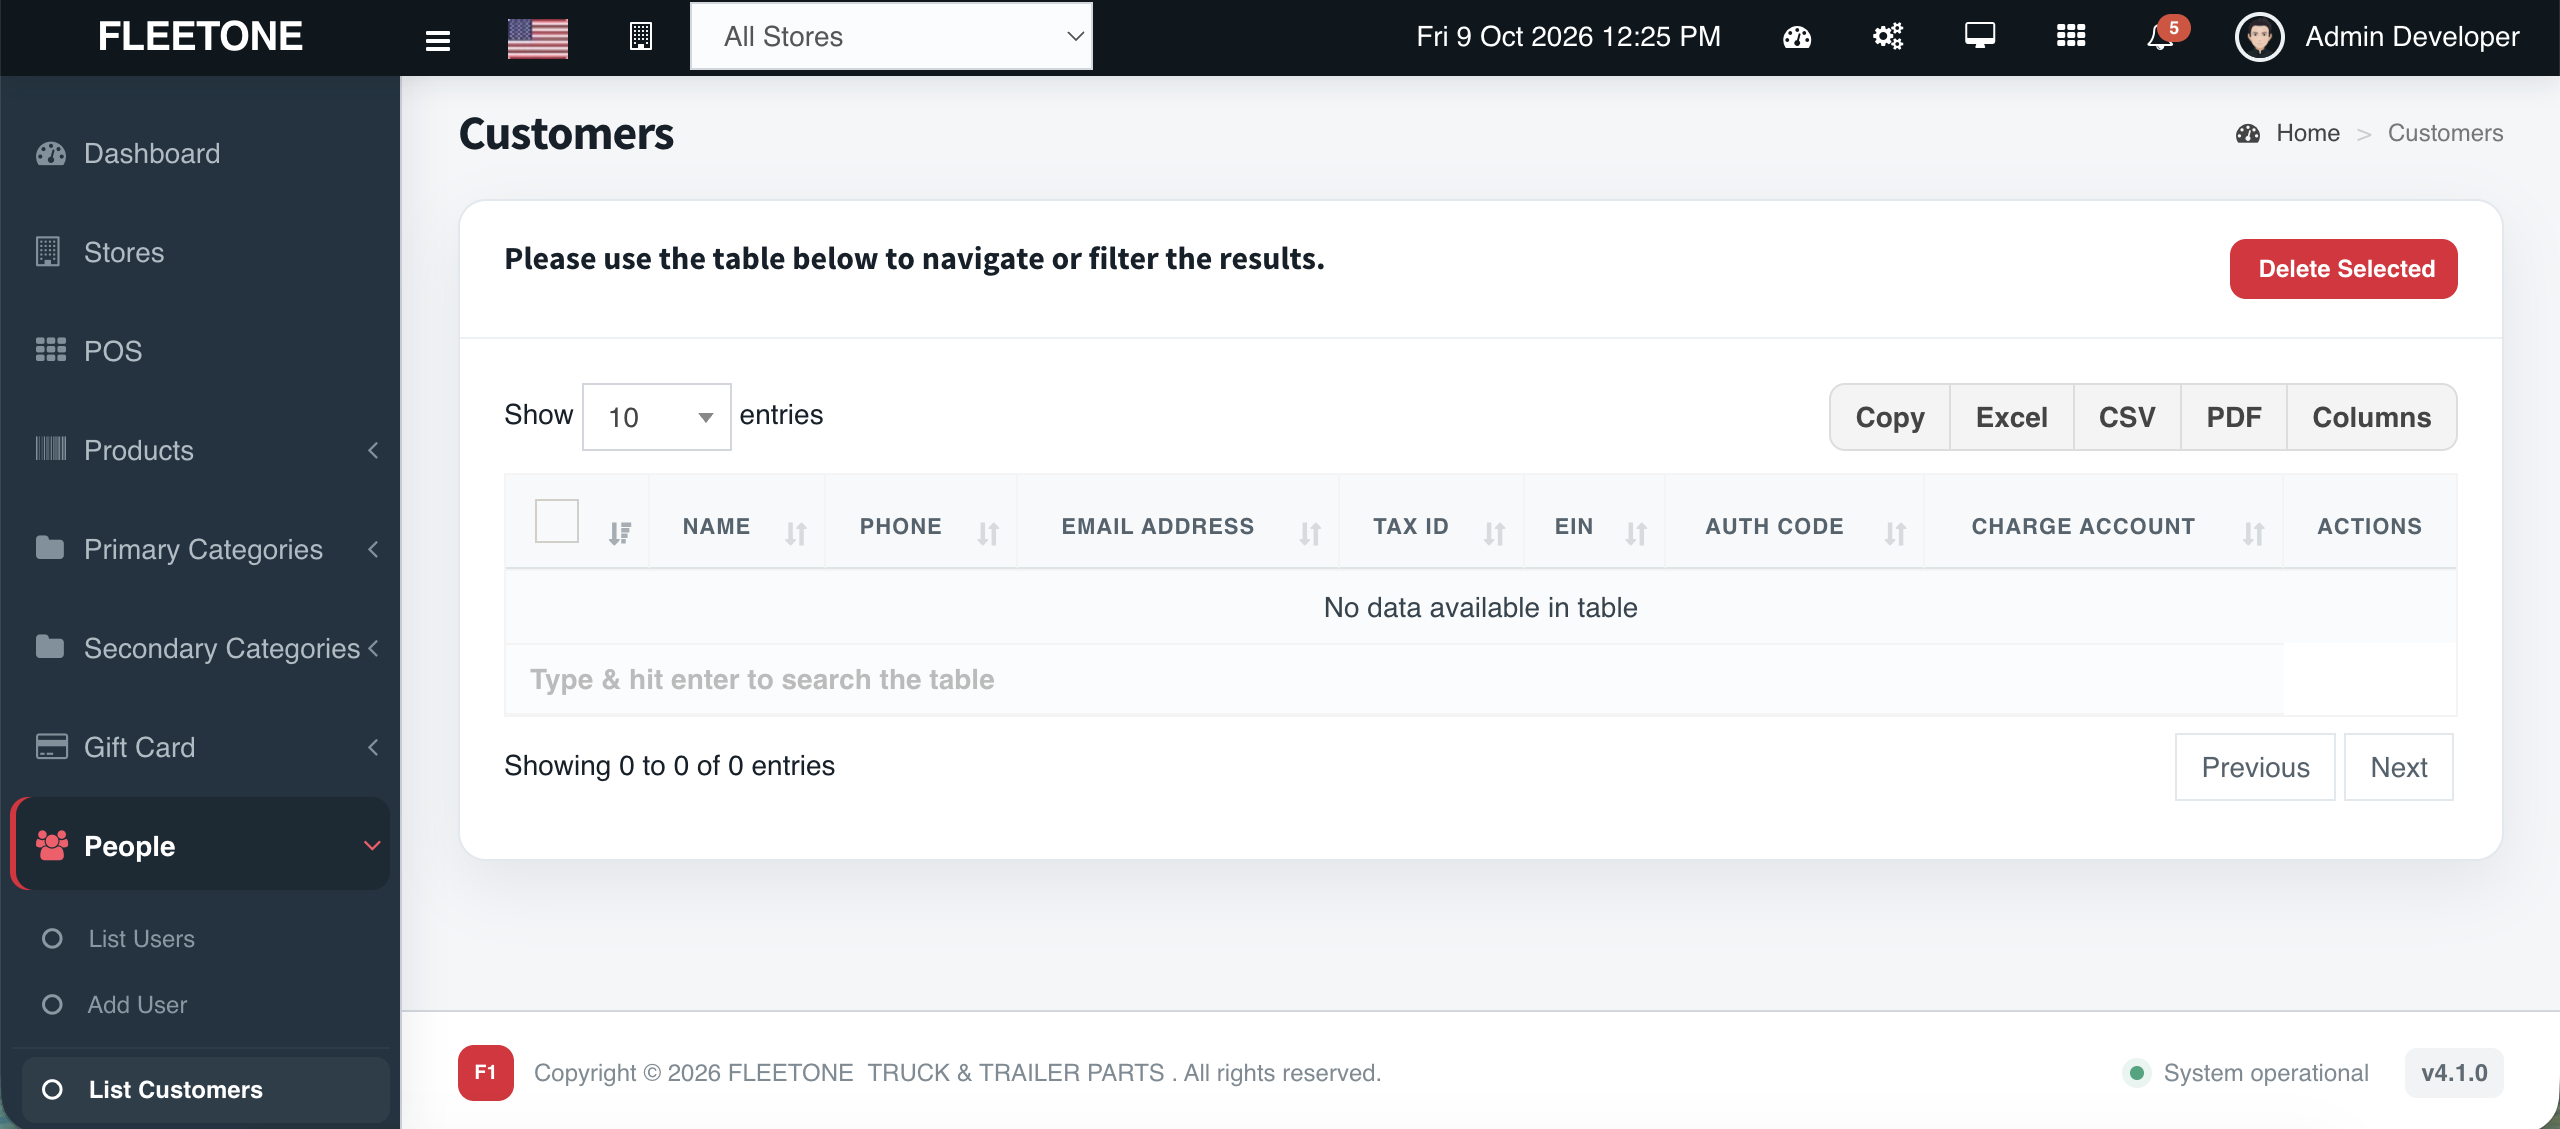
Task: Select List Customers submenu item
Action: pos(205,1089)
